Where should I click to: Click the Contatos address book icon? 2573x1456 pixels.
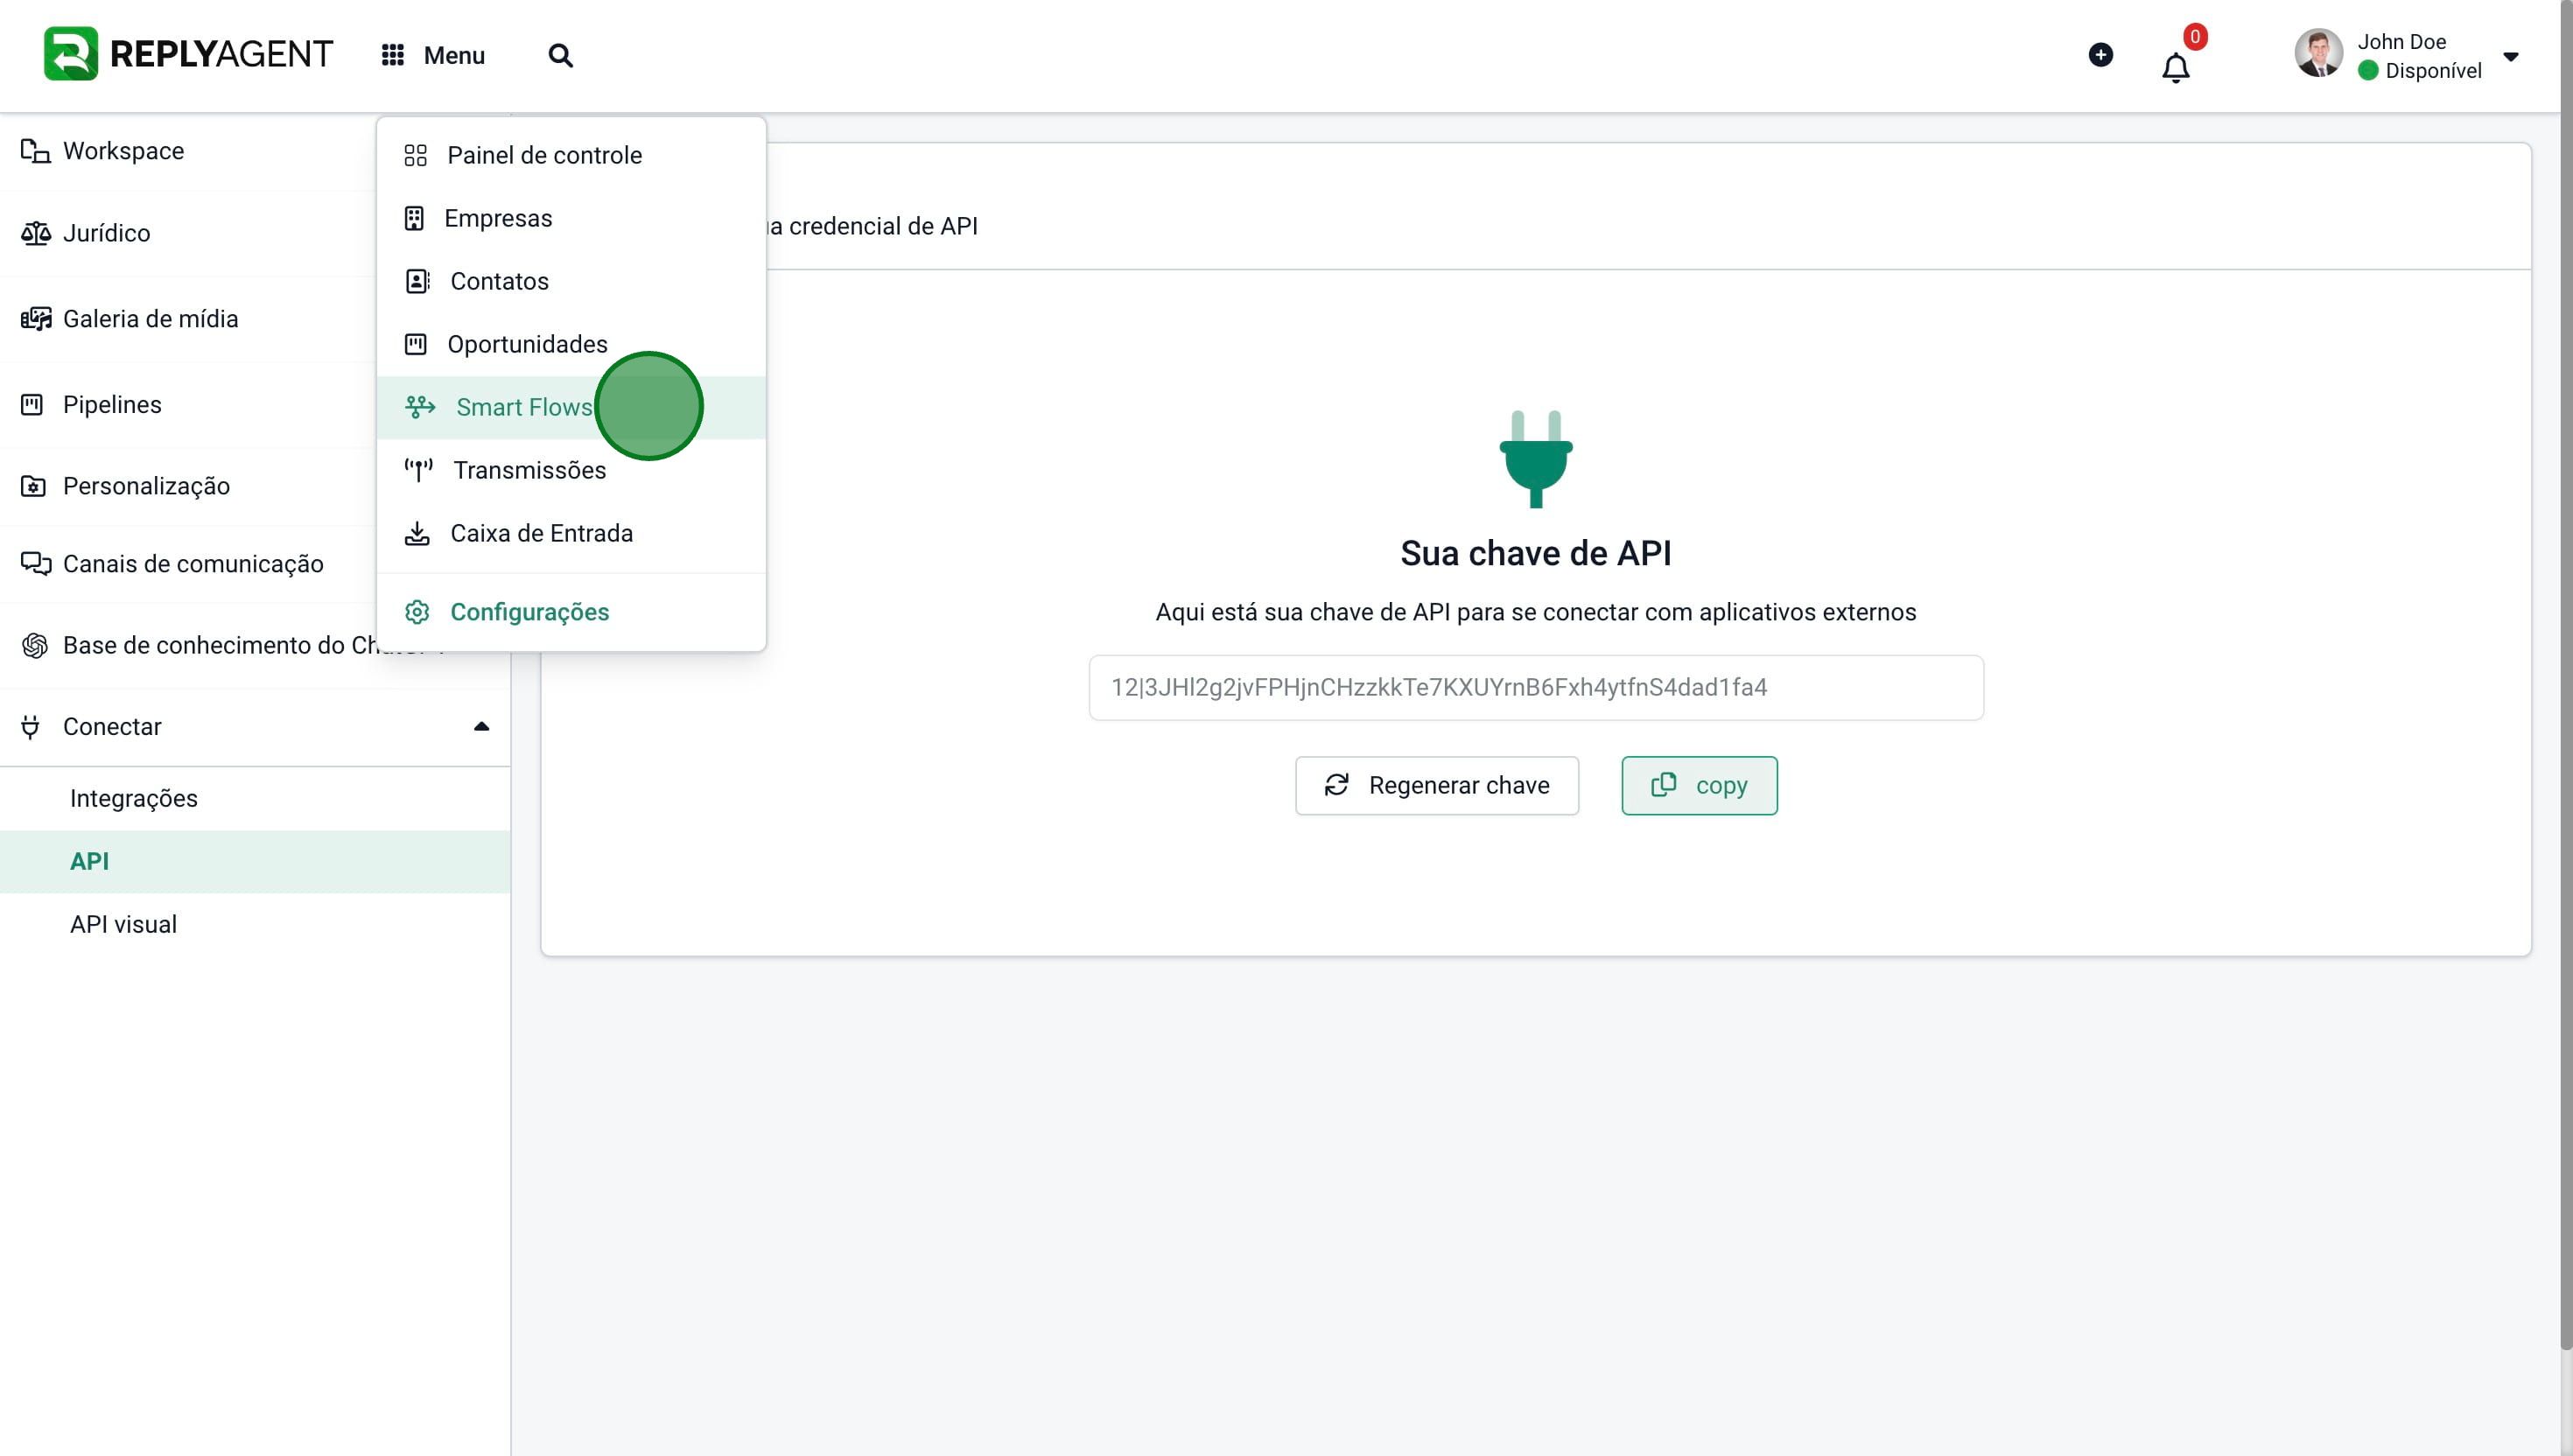[417, 281]
